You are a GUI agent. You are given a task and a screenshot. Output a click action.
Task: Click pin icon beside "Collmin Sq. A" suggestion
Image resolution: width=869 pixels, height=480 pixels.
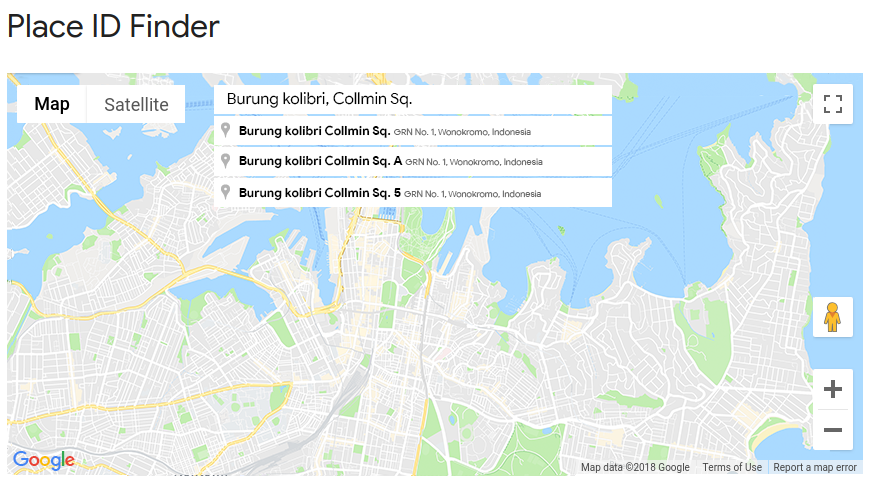[x=226, y=161]
